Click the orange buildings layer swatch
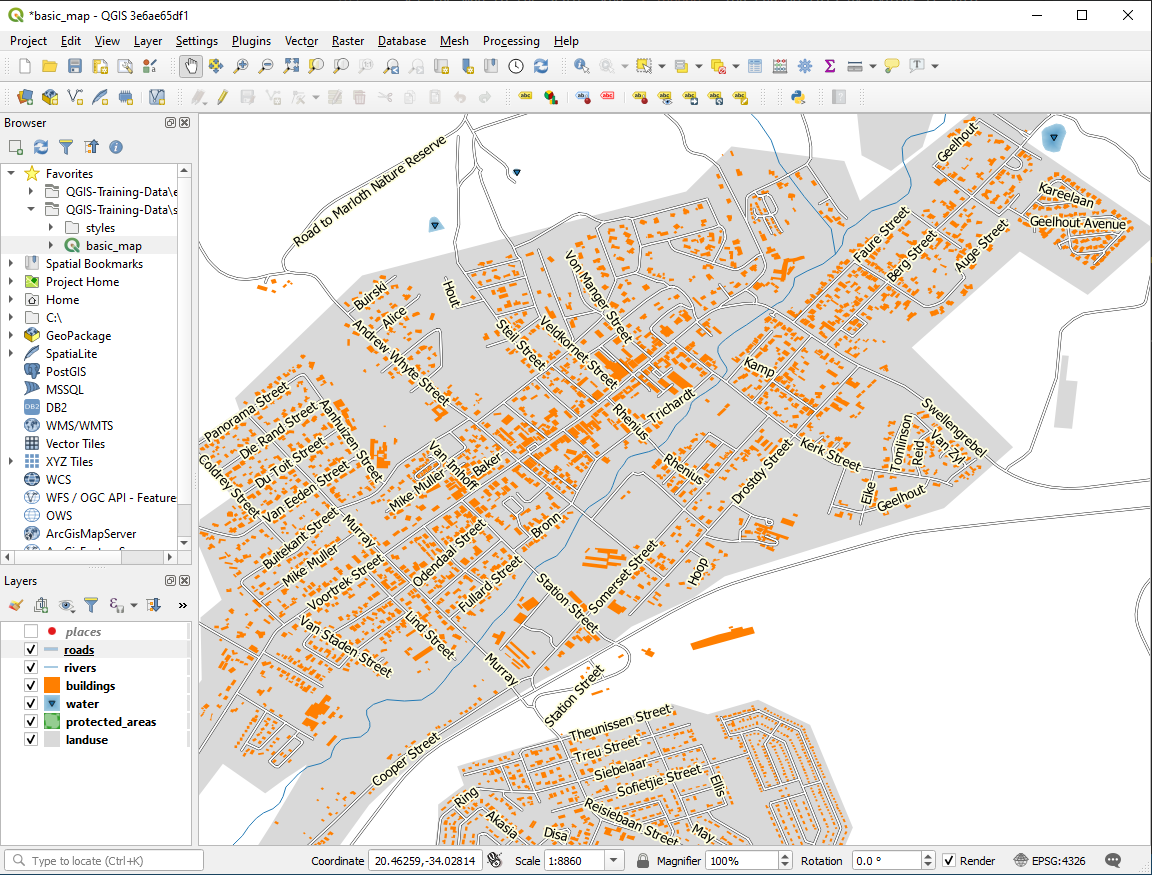The height and width of the screenshot is (875, 1152). pos(52,686)
